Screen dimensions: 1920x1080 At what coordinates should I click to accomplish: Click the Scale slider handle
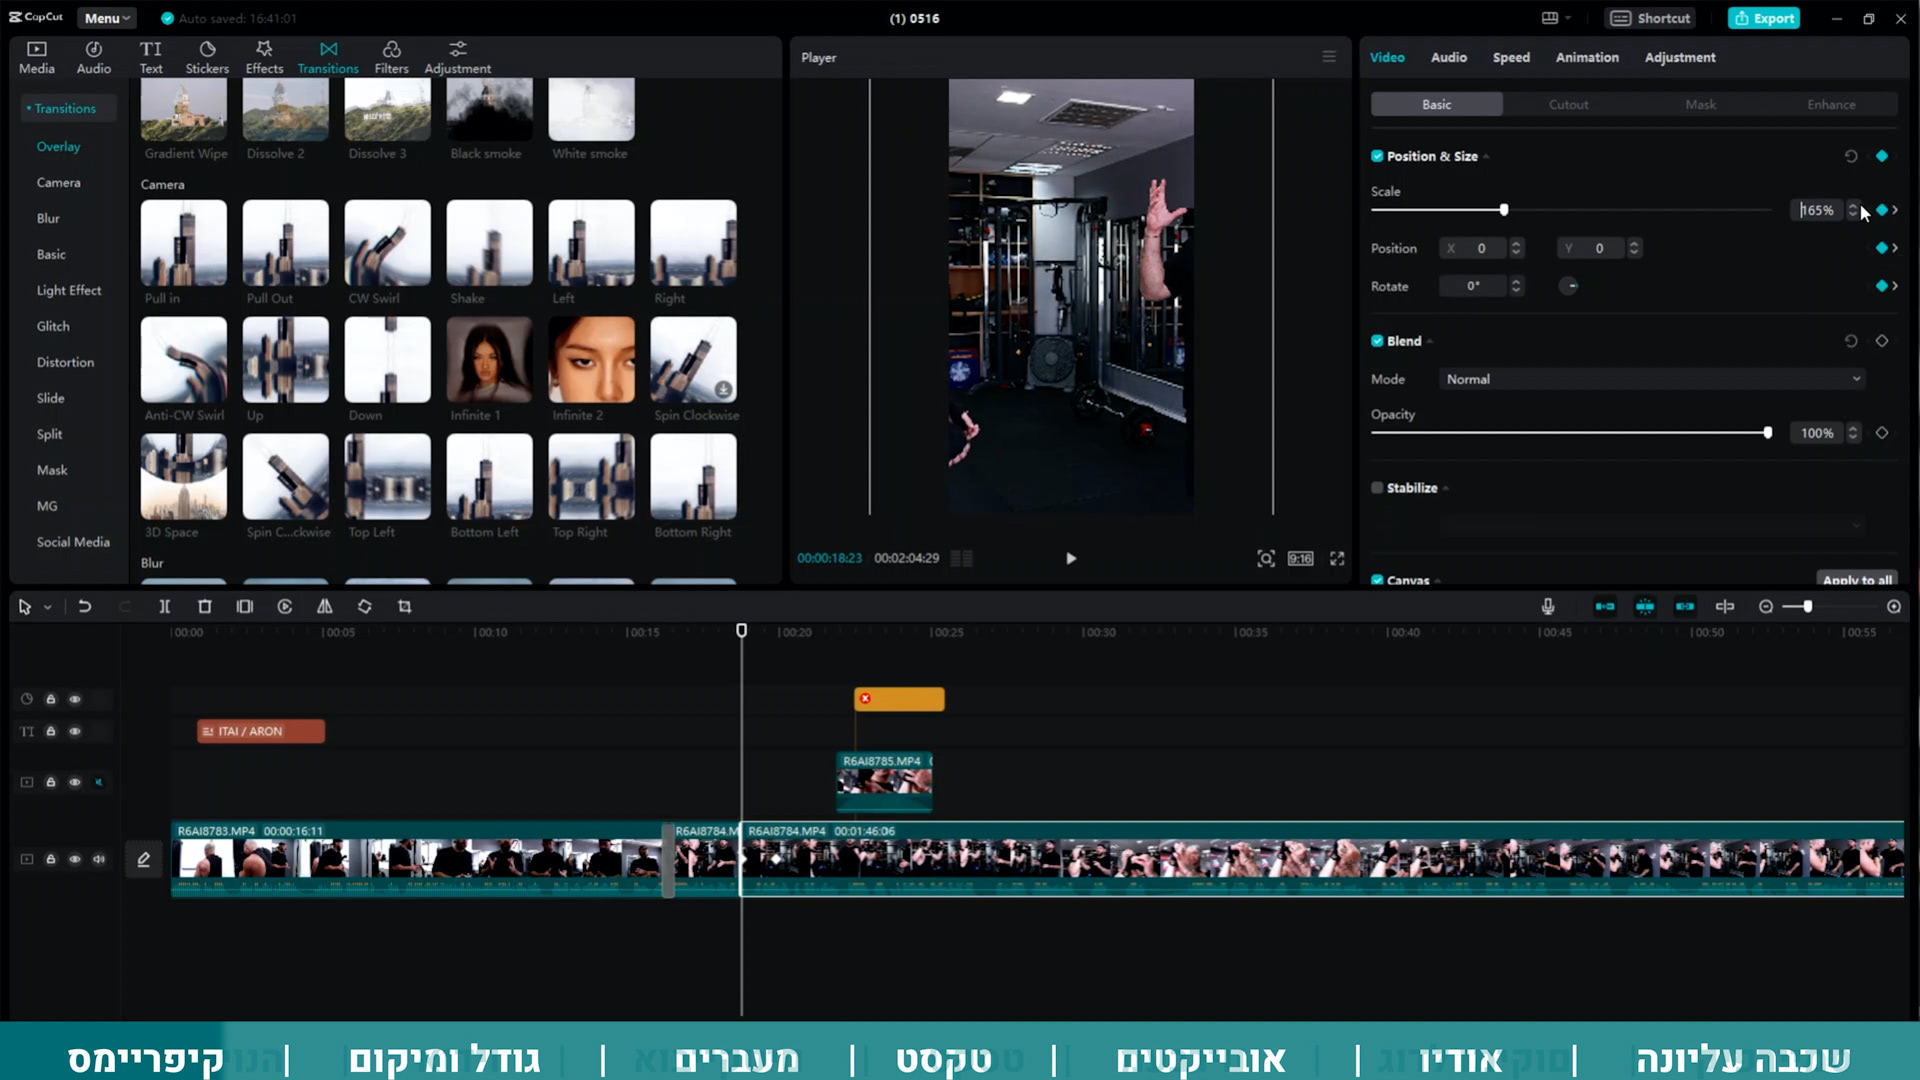tap(1504, 210)
